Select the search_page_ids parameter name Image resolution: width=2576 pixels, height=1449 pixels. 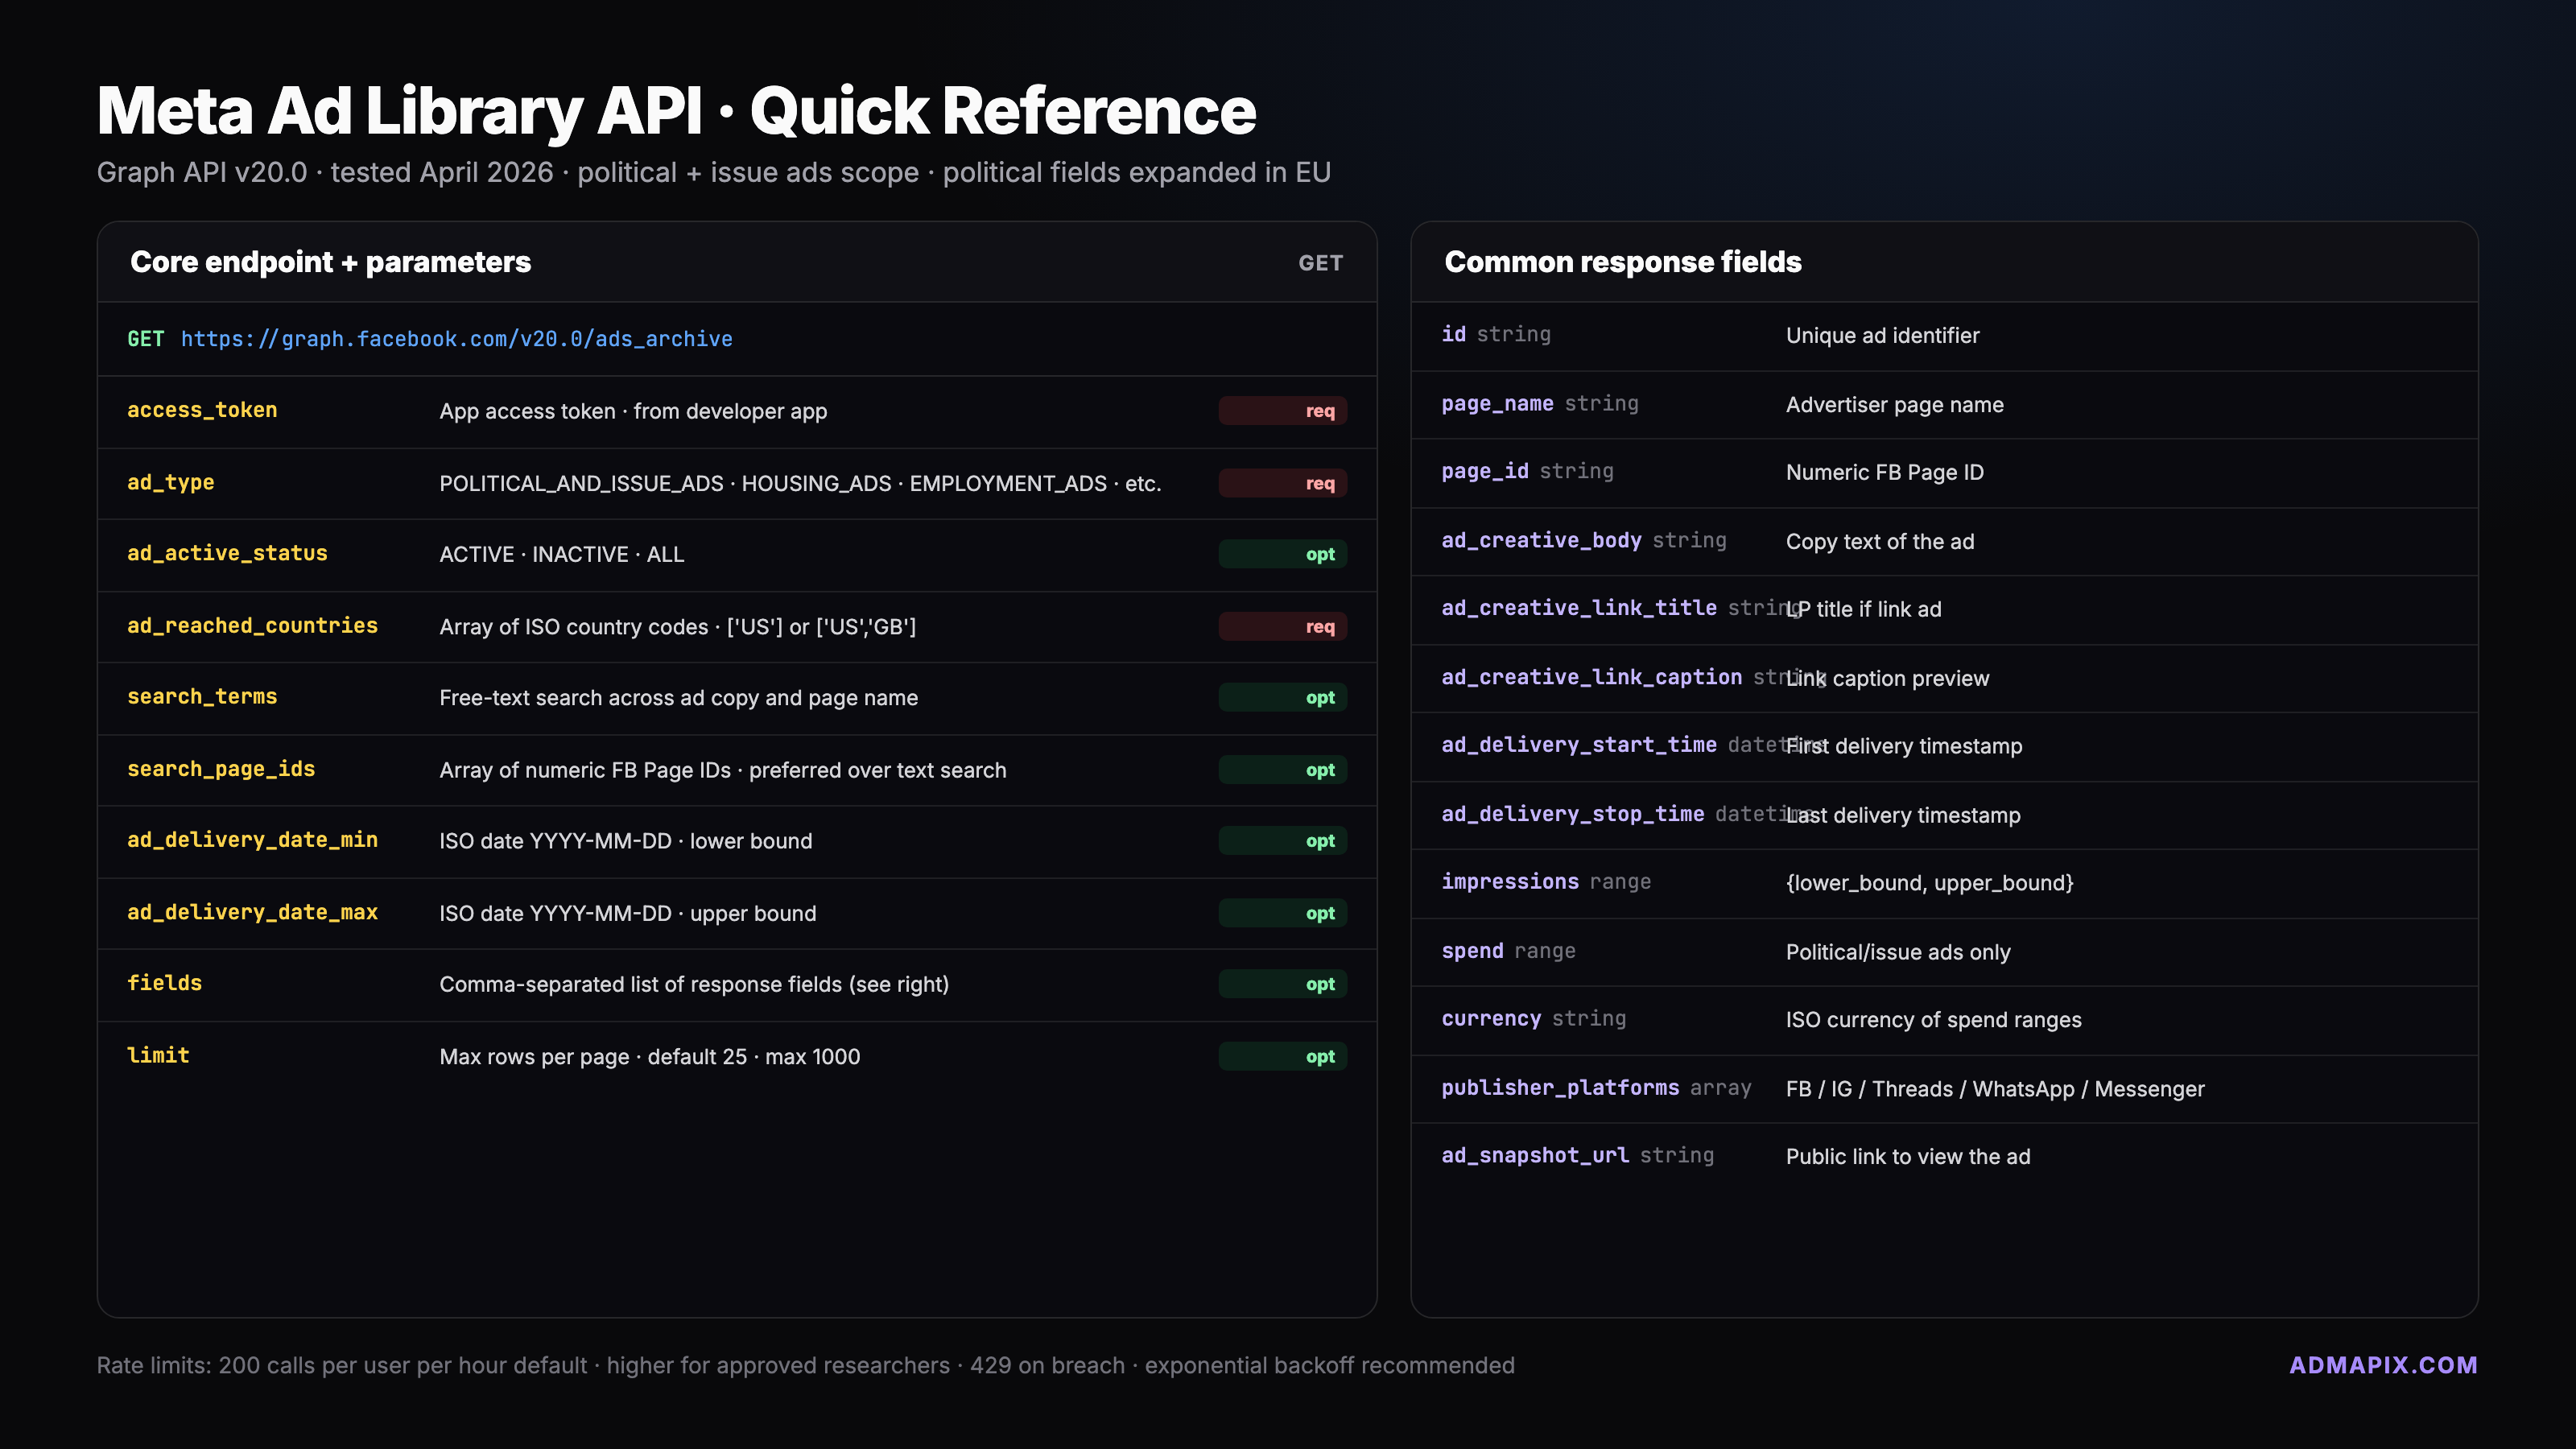221,769
